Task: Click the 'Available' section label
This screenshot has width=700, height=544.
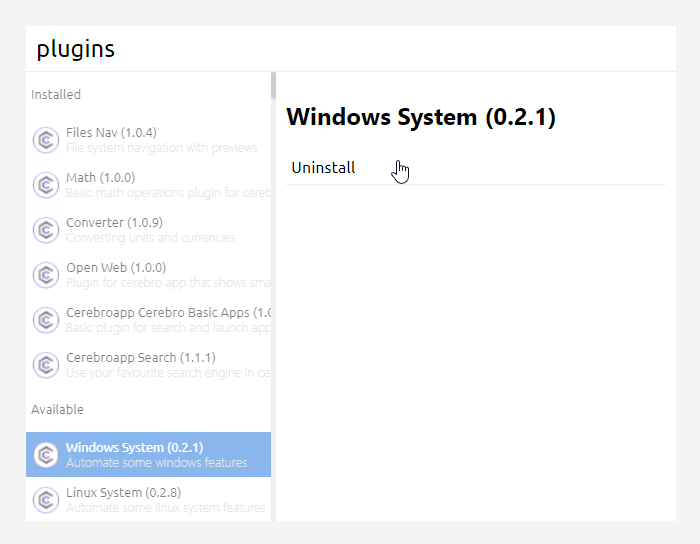Action: (x=57, y=410)
